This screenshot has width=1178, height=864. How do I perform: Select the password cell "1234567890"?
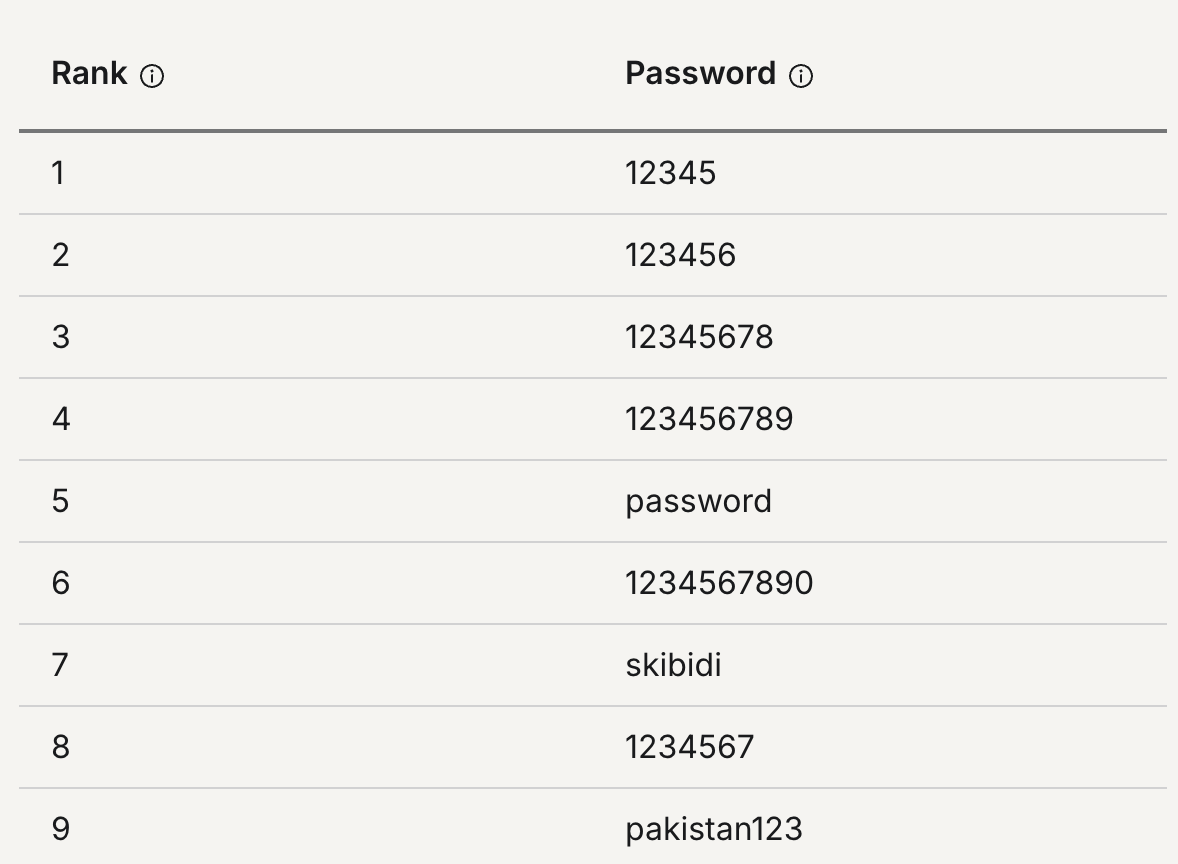(719, 583)
